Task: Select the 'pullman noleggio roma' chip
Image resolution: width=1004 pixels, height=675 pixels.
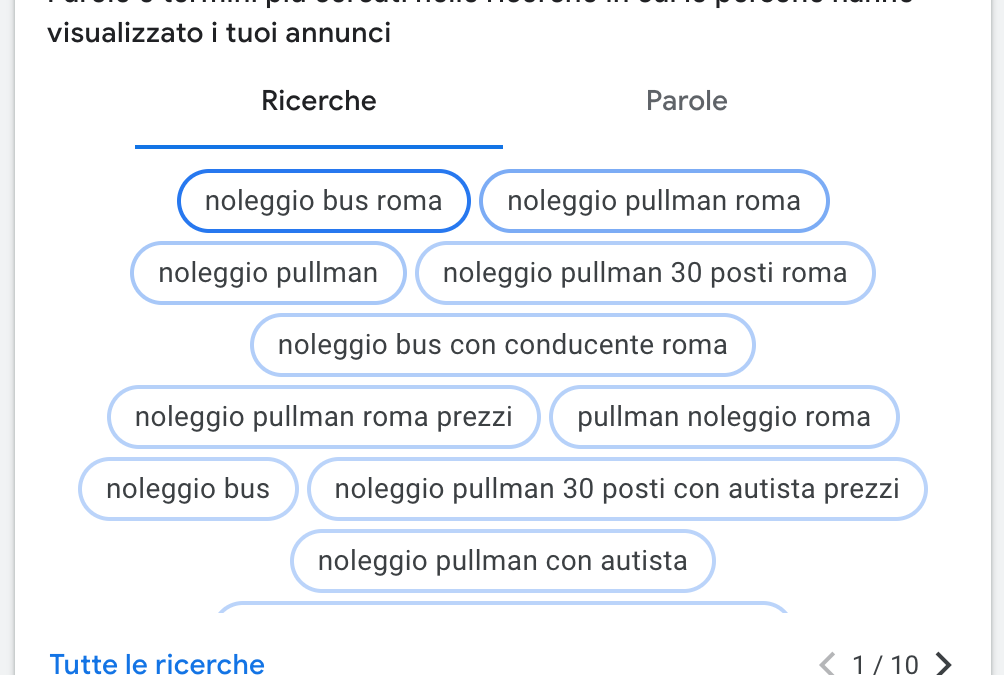Action: (724, 417)
